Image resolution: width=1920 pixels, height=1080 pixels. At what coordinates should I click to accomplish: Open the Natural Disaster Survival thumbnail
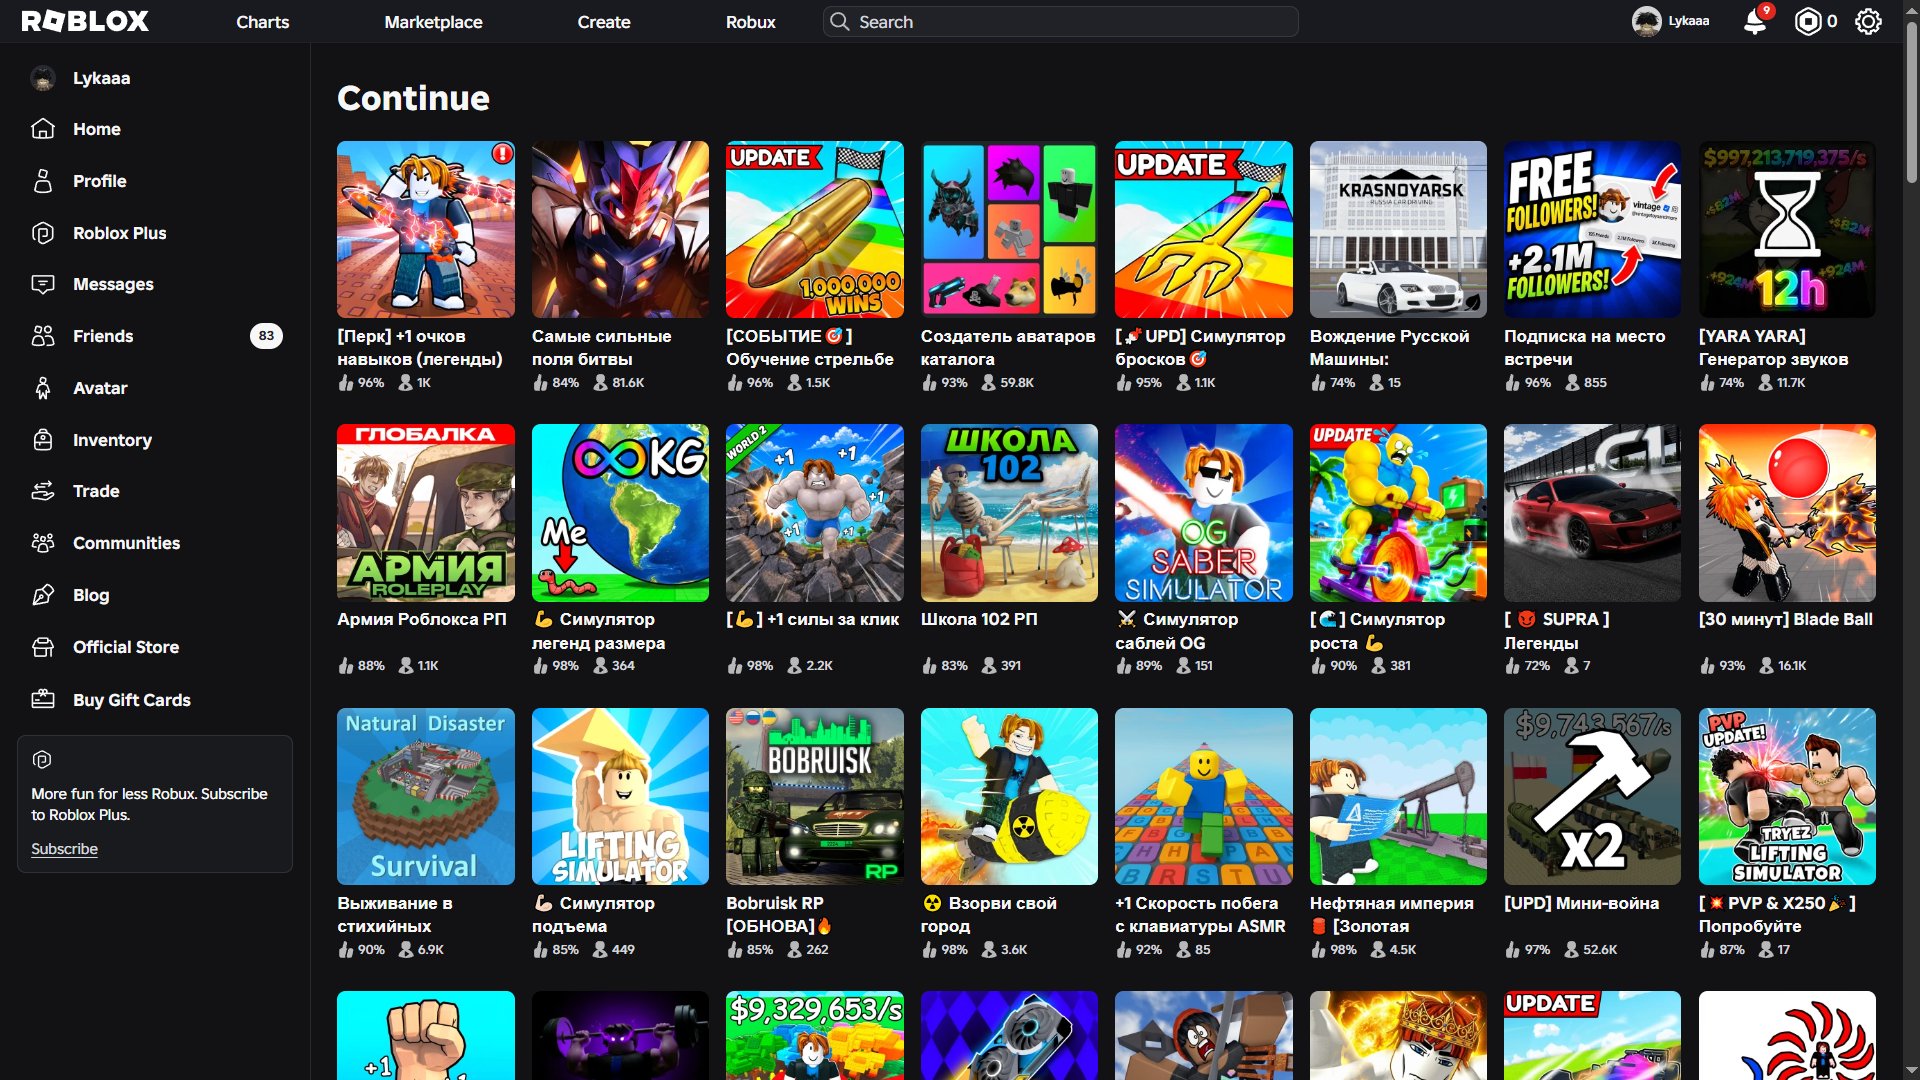426,796
